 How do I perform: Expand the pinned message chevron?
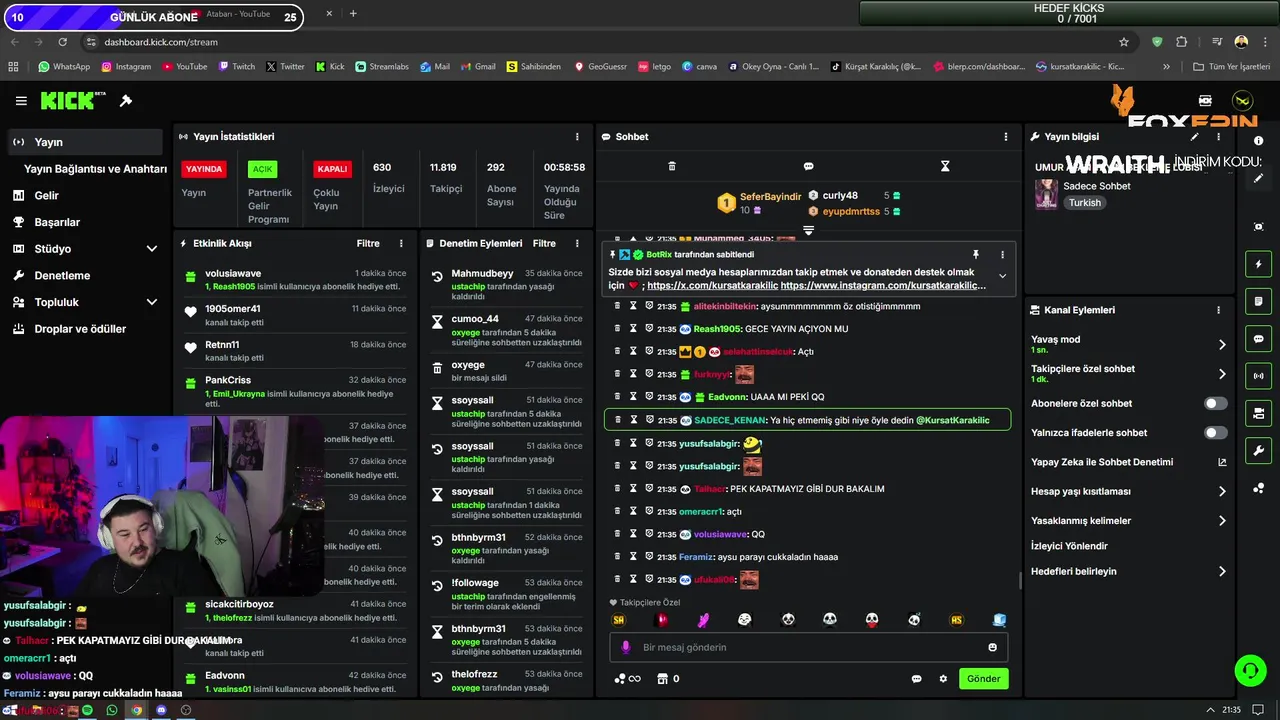[x=1002, y=277]
